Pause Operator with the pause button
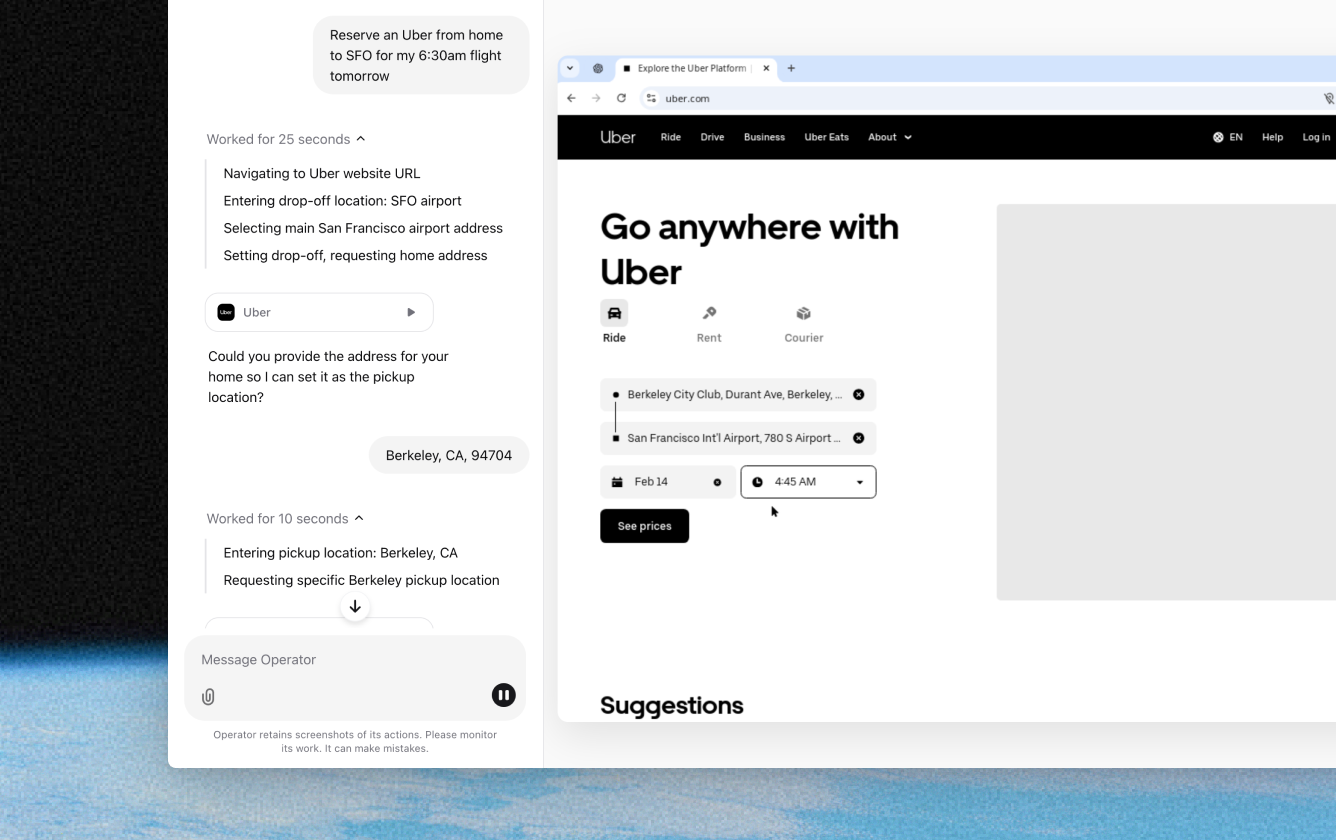Screen dimensions: 1336x840 click(x=503, y=695)
